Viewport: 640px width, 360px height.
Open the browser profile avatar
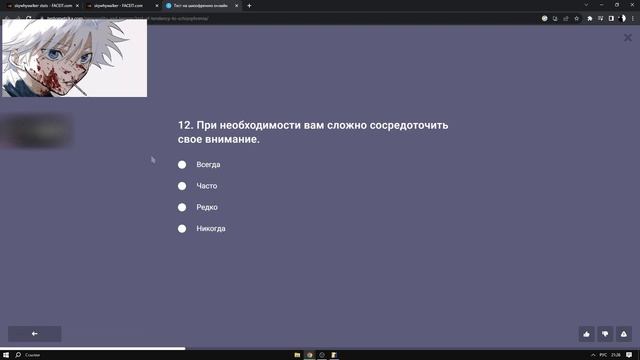click(x=622, y=18)
